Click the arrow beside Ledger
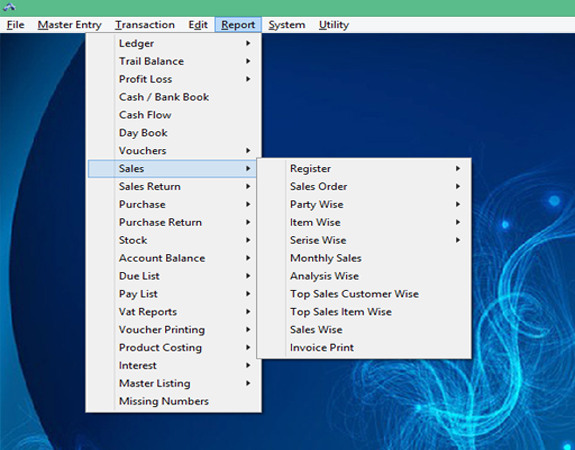 coord(248,43)
